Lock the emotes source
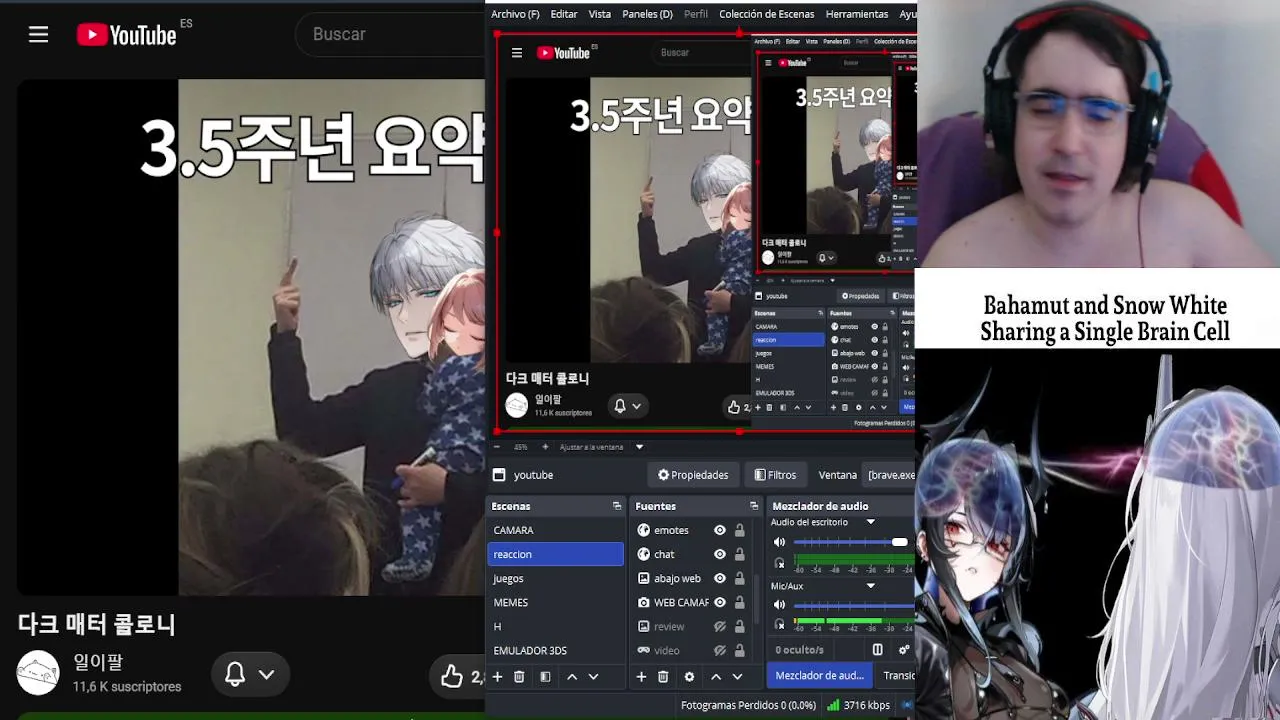This screenshot has width=1280, height=720. pos(740,530)
